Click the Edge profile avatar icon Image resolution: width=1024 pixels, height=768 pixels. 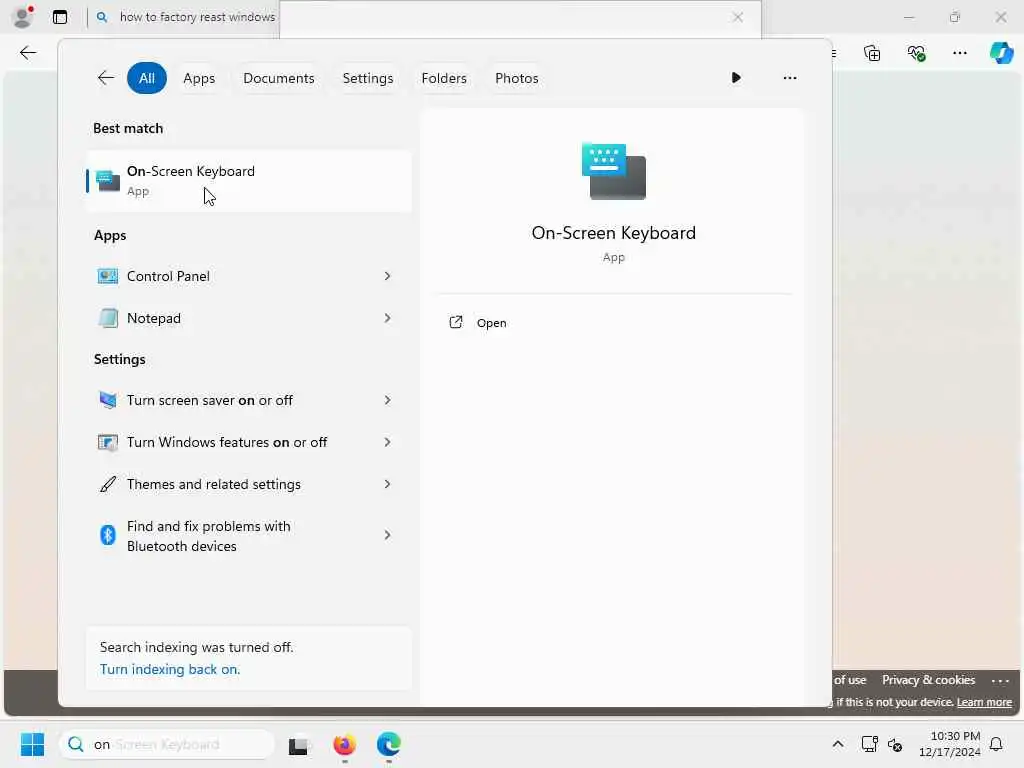(x=23, y=17)
